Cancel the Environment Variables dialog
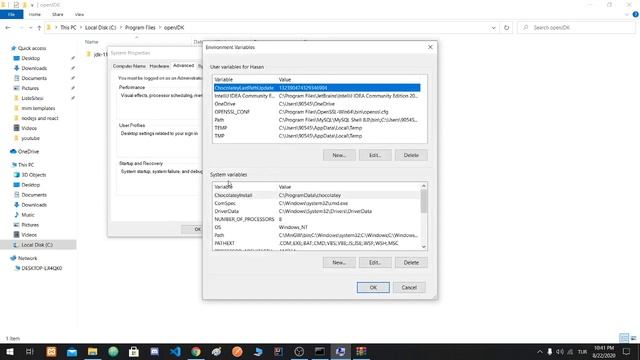This screenshot has height=360, width=640. point(409,287)
